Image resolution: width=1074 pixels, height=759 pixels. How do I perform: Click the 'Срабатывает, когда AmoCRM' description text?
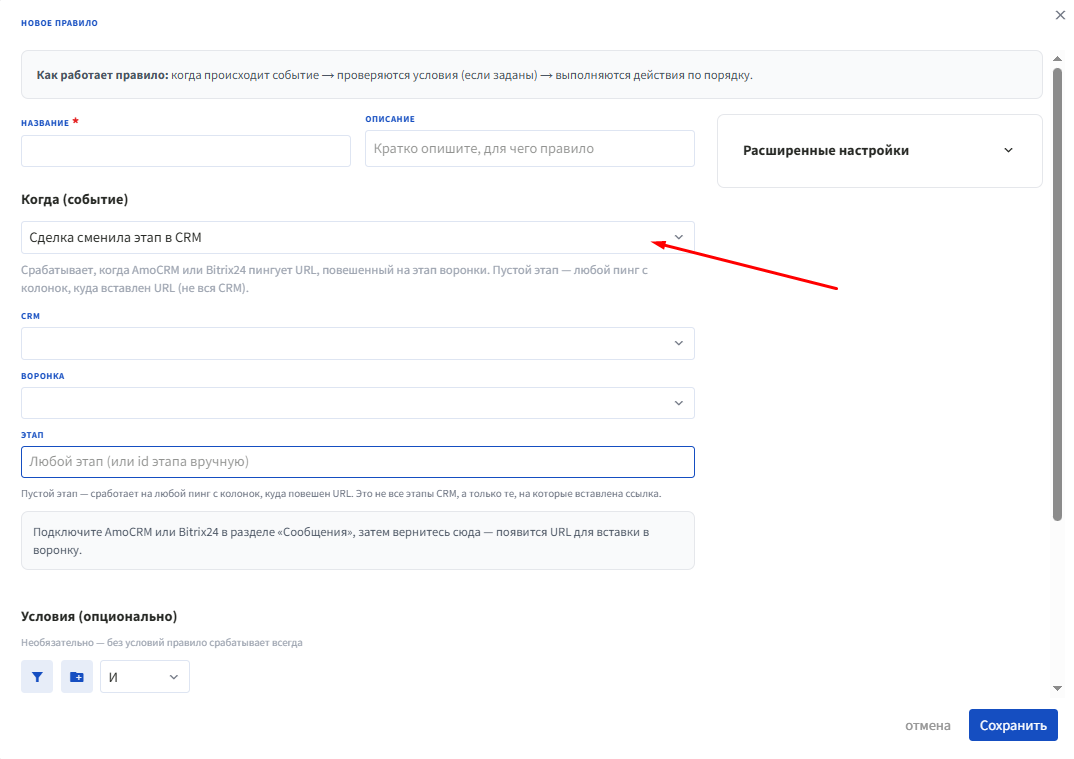(334, 279)
